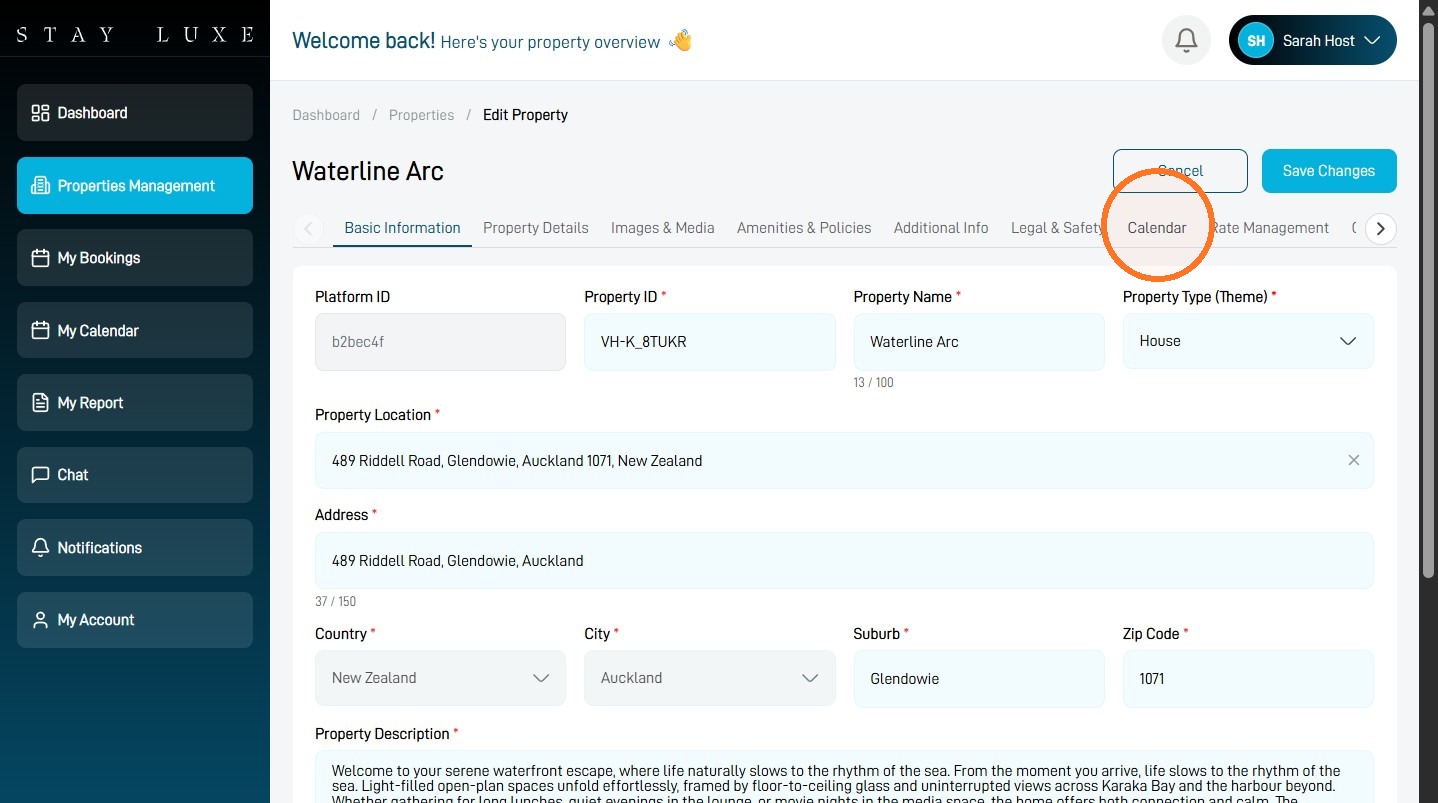Click the Dashboard breadcrumb link
Viewport: 1438px width, 803px height.
click(x=326, y=115)
